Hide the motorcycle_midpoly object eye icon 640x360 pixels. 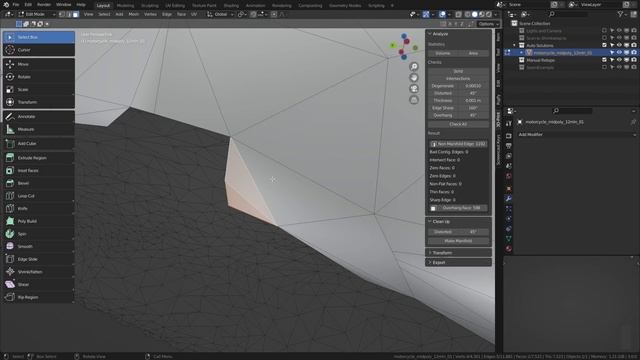(619, 53)
